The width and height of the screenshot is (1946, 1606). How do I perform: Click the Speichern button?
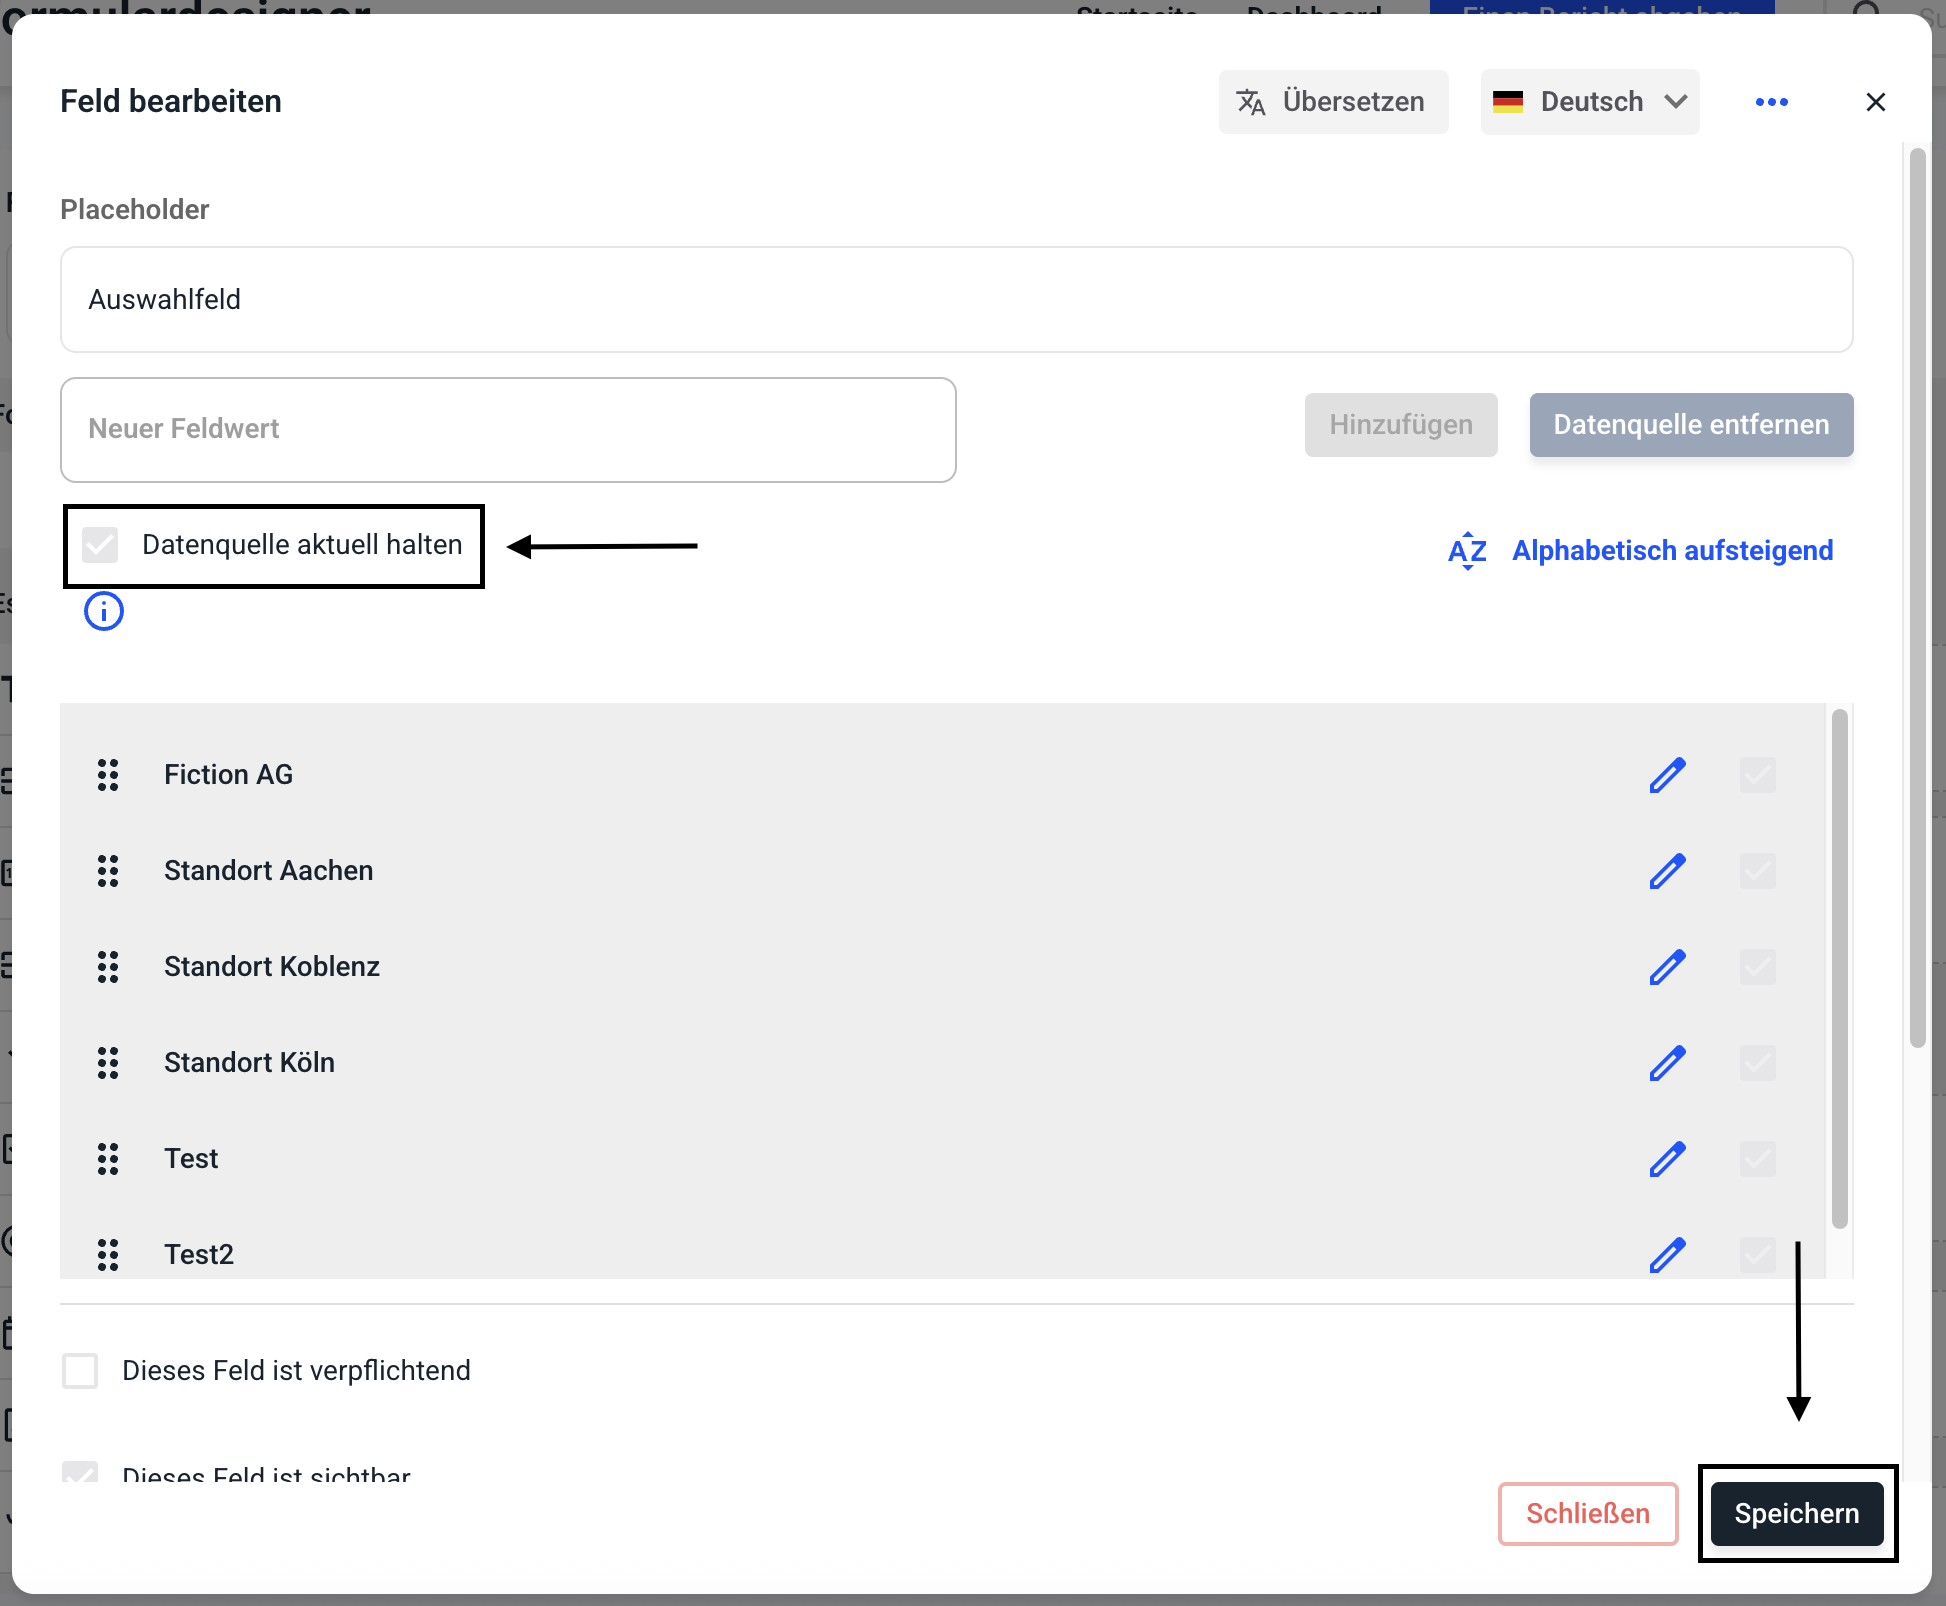click(x=1796, y=1514)
